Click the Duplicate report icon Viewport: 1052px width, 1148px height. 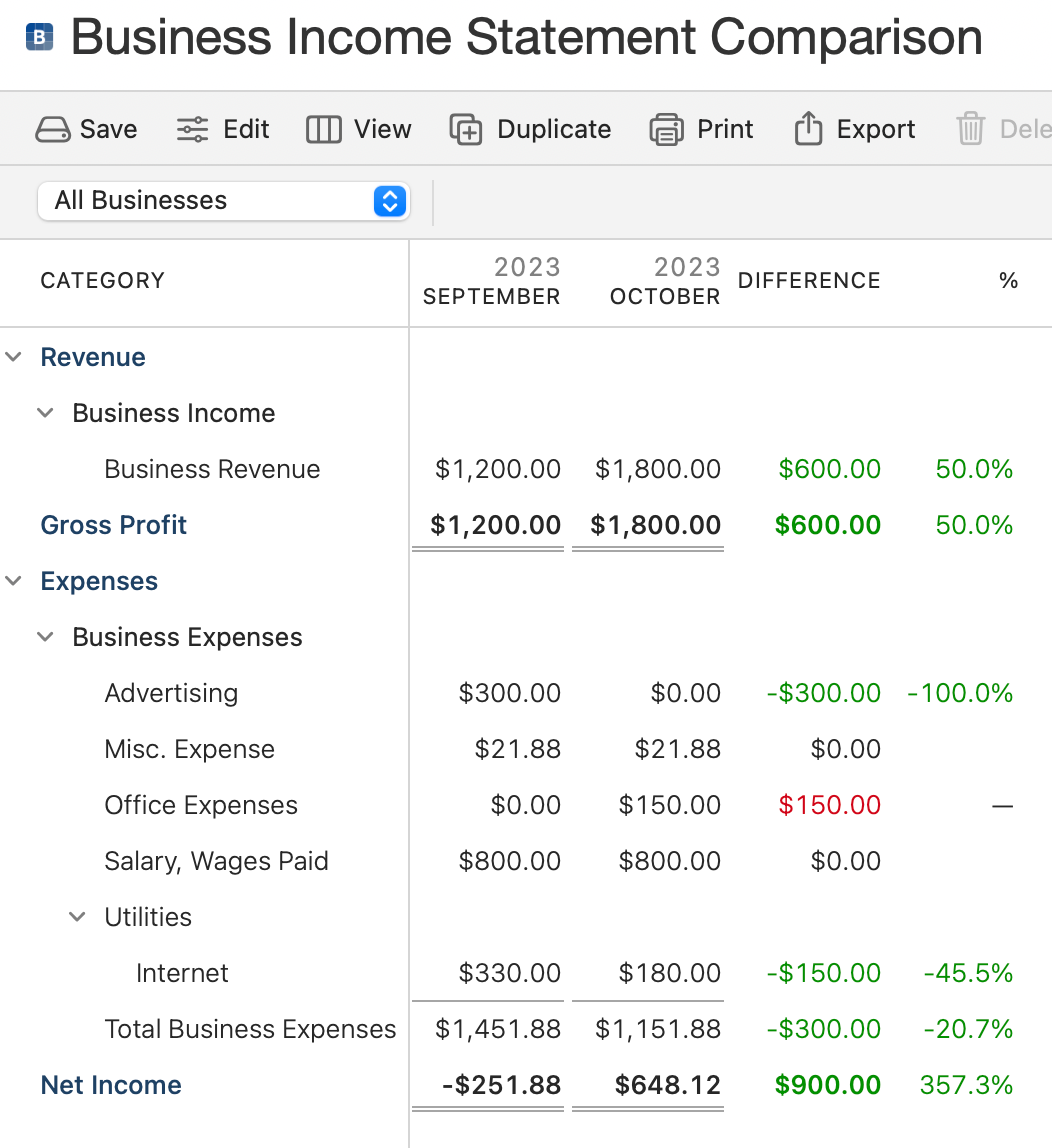click(x=466, y=130)
